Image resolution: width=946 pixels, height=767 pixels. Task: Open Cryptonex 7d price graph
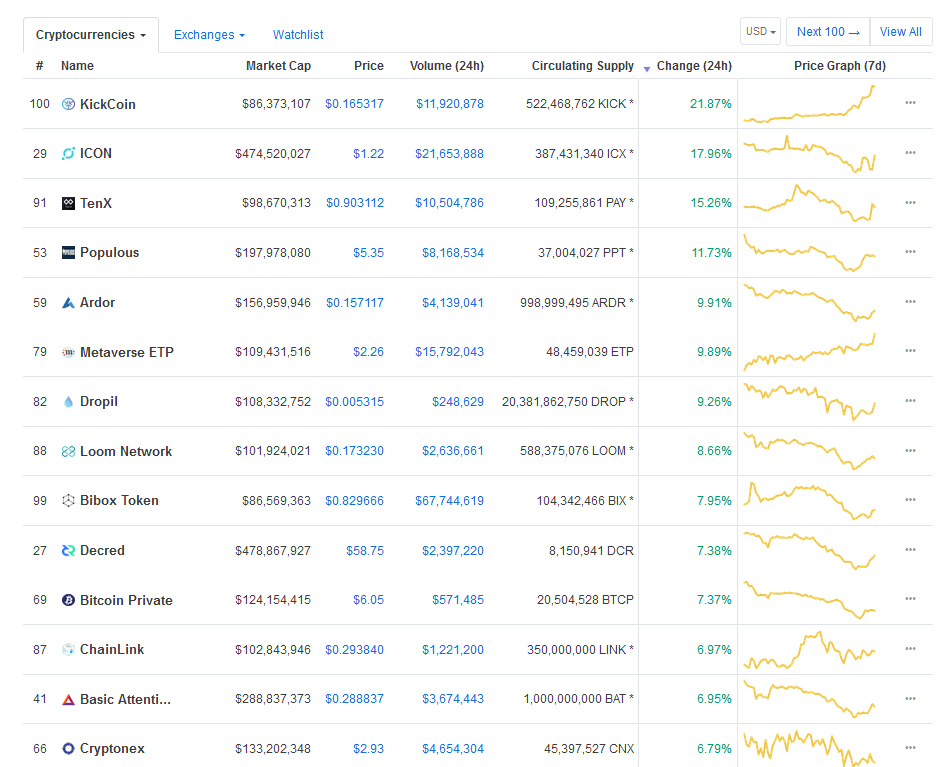coord(810,749)
